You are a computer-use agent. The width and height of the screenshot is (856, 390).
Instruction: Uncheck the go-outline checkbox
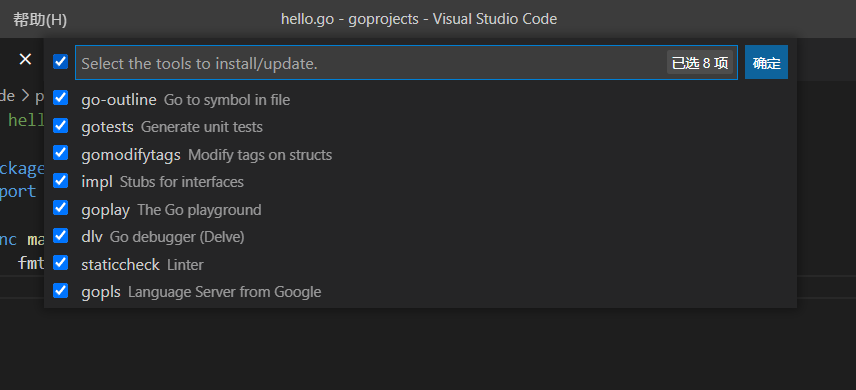coord(61,98)
